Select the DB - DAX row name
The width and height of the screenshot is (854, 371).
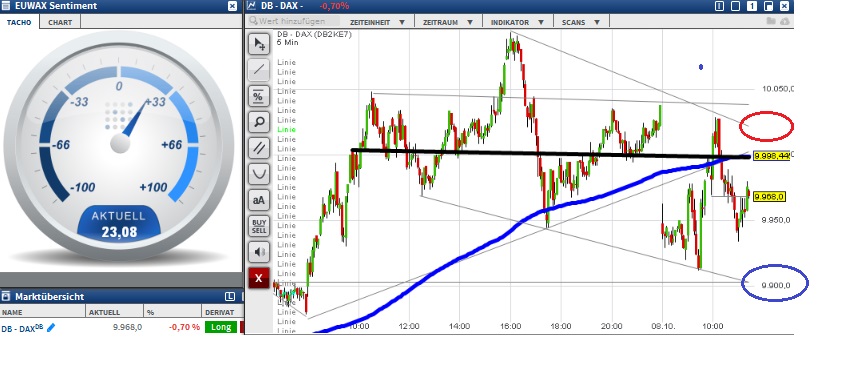(22, 328)
